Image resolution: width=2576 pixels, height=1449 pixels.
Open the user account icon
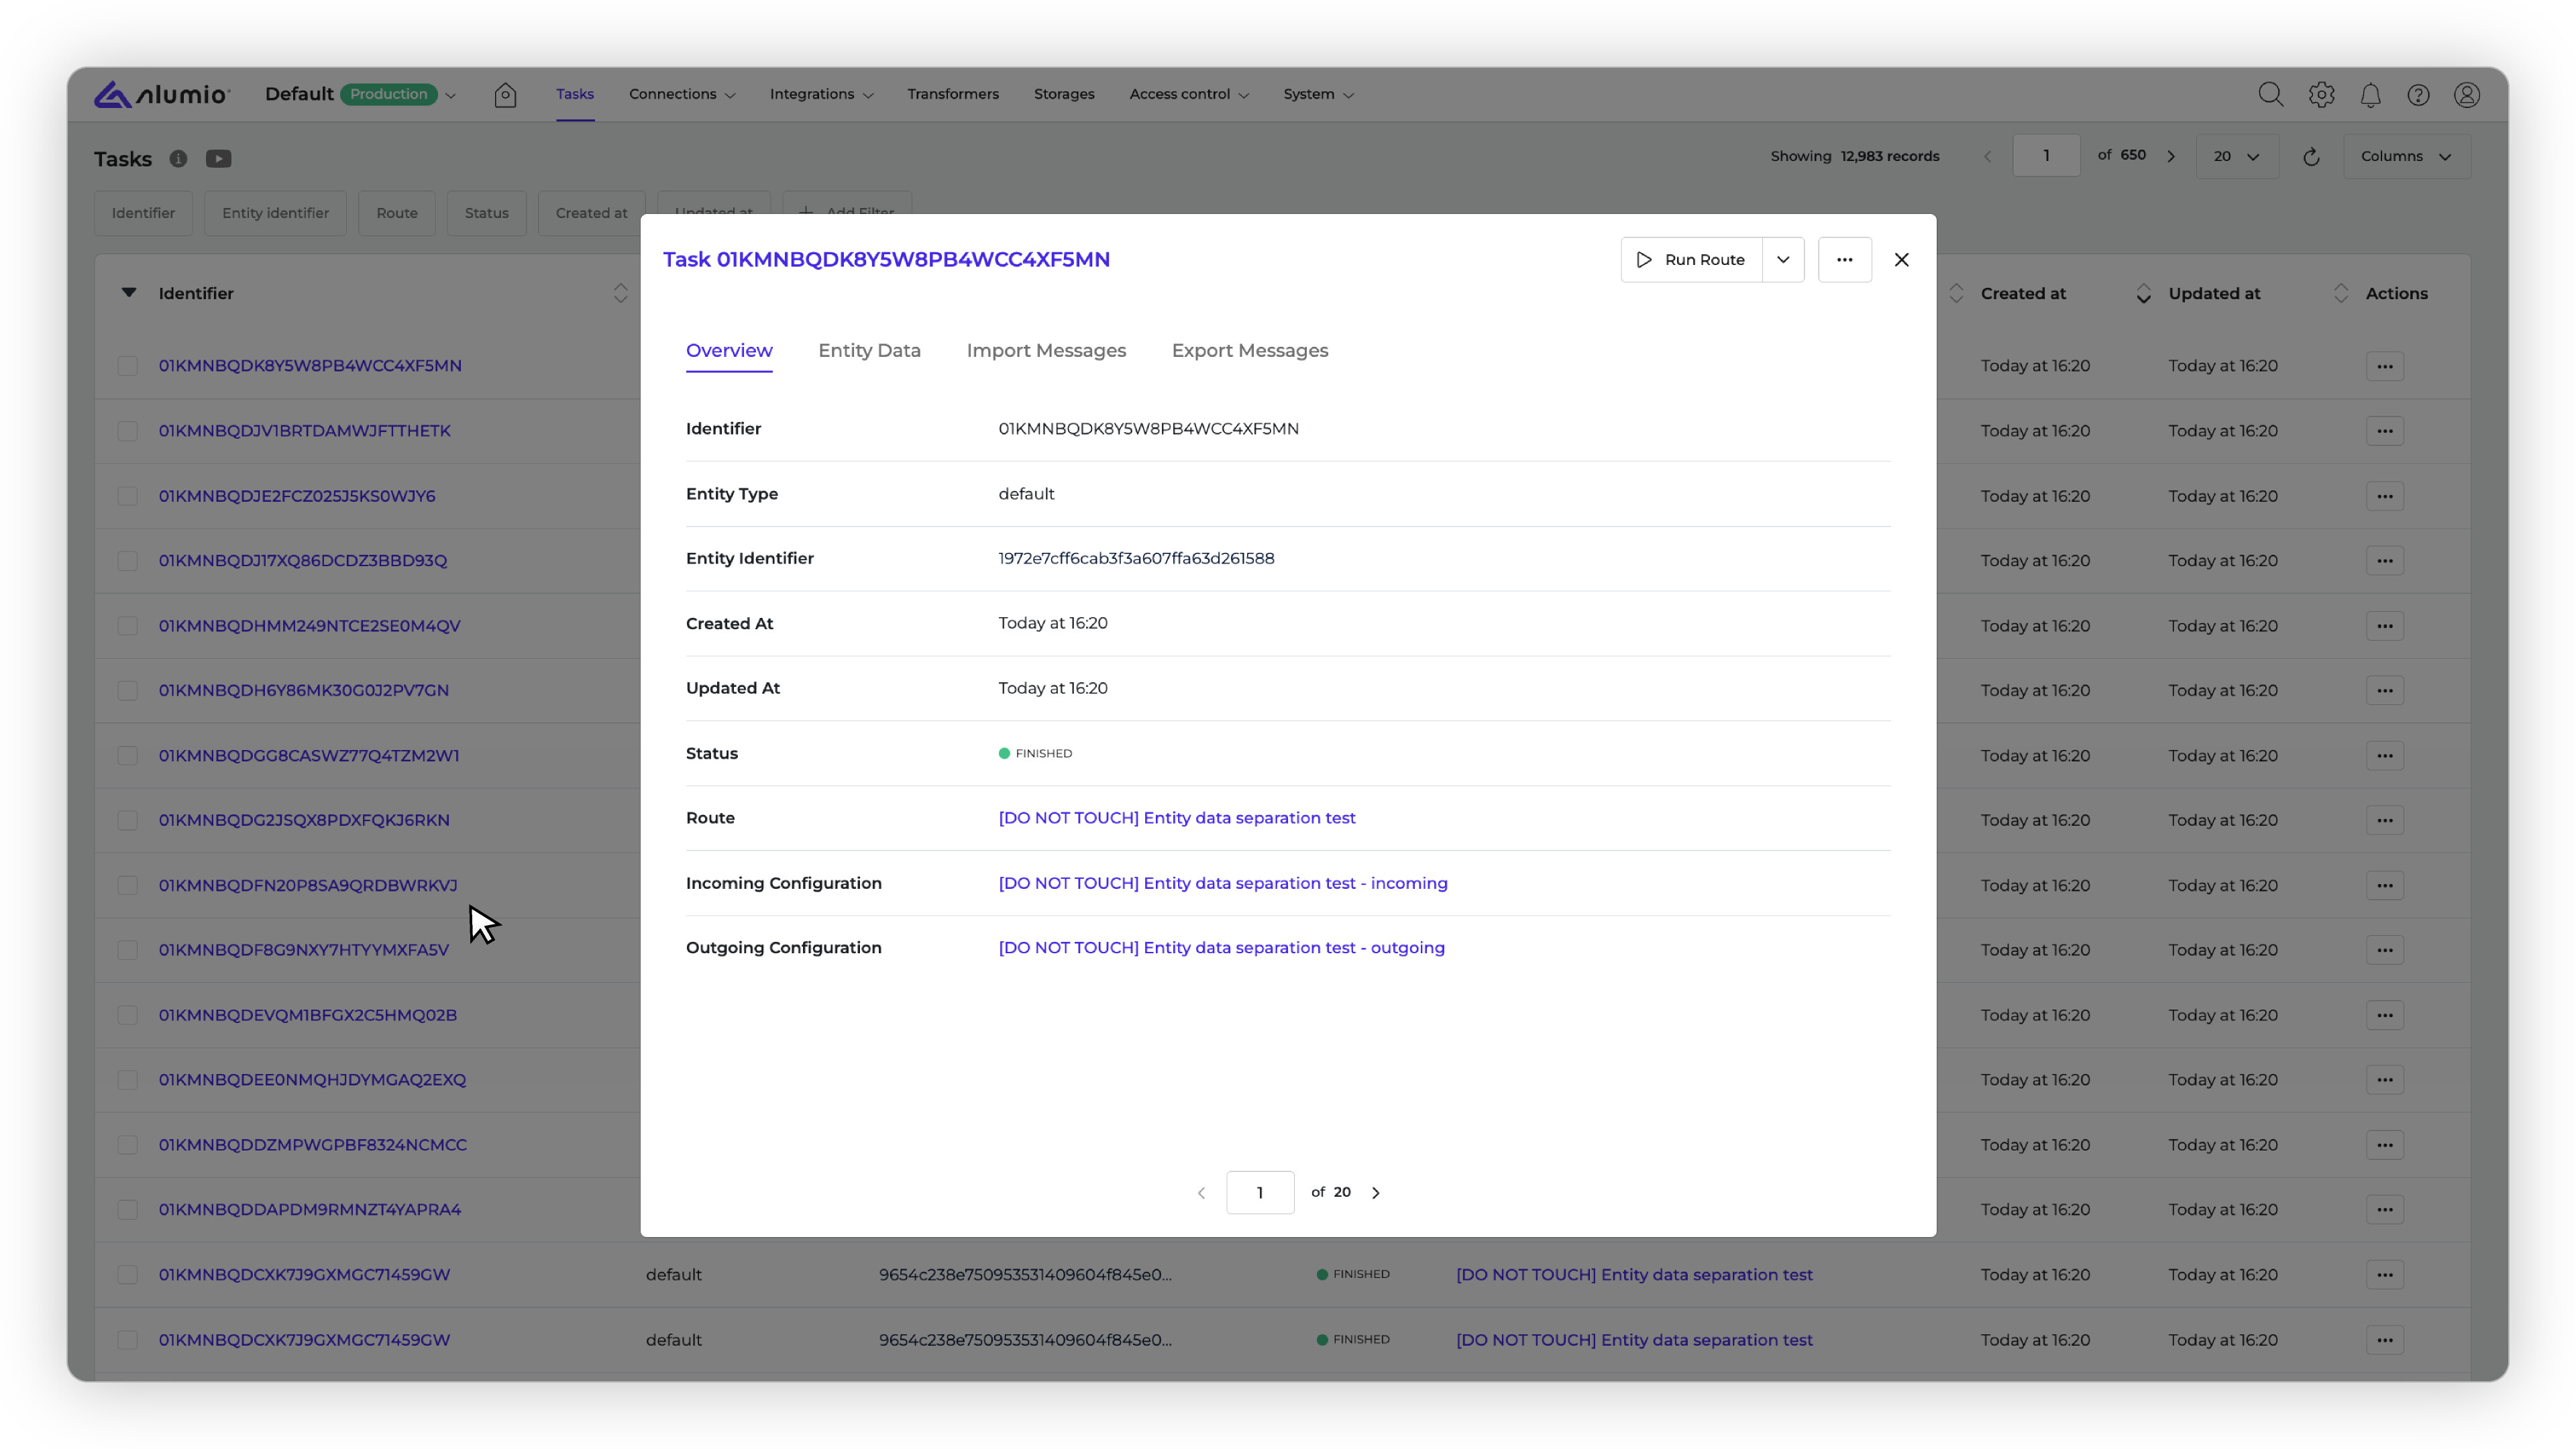coord(2467,94)
